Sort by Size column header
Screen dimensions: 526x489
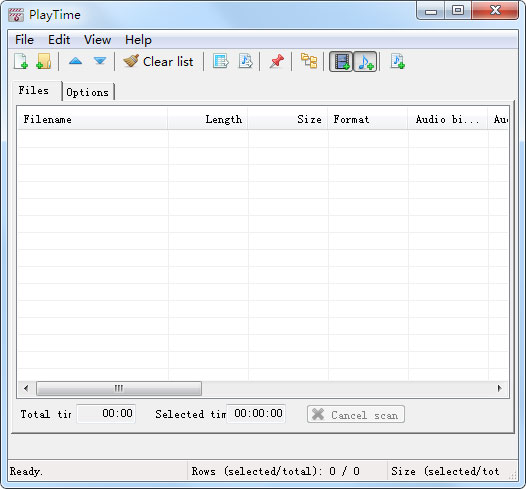(288, 119)
